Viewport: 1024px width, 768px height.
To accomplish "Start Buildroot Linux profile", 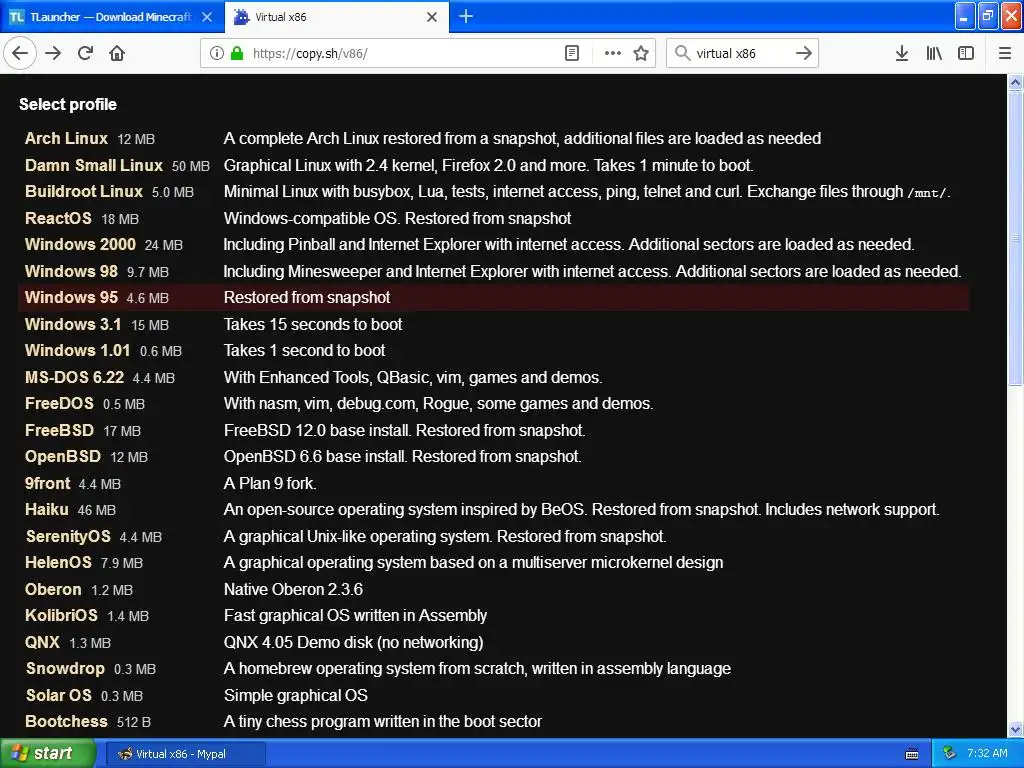I will pyautogui.click(x=84, y=191).
